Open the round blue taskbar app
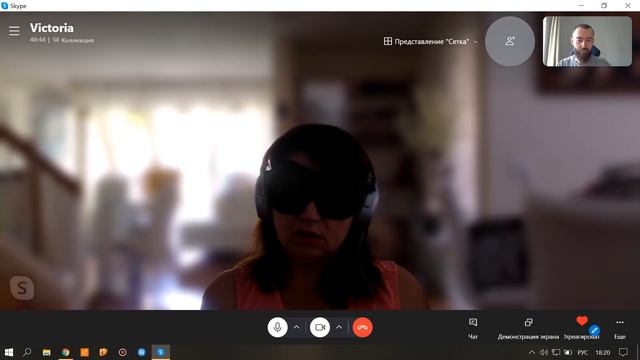This screenshot has height=360, width=640. (x=141, y=352)
